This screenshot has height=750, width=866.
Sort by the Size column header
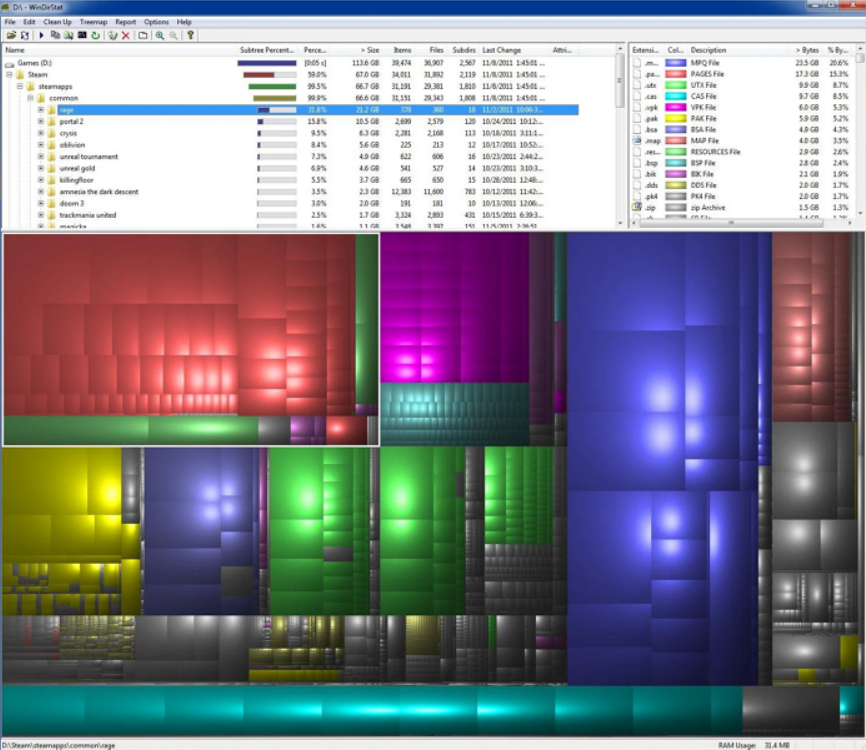(368, 49)
